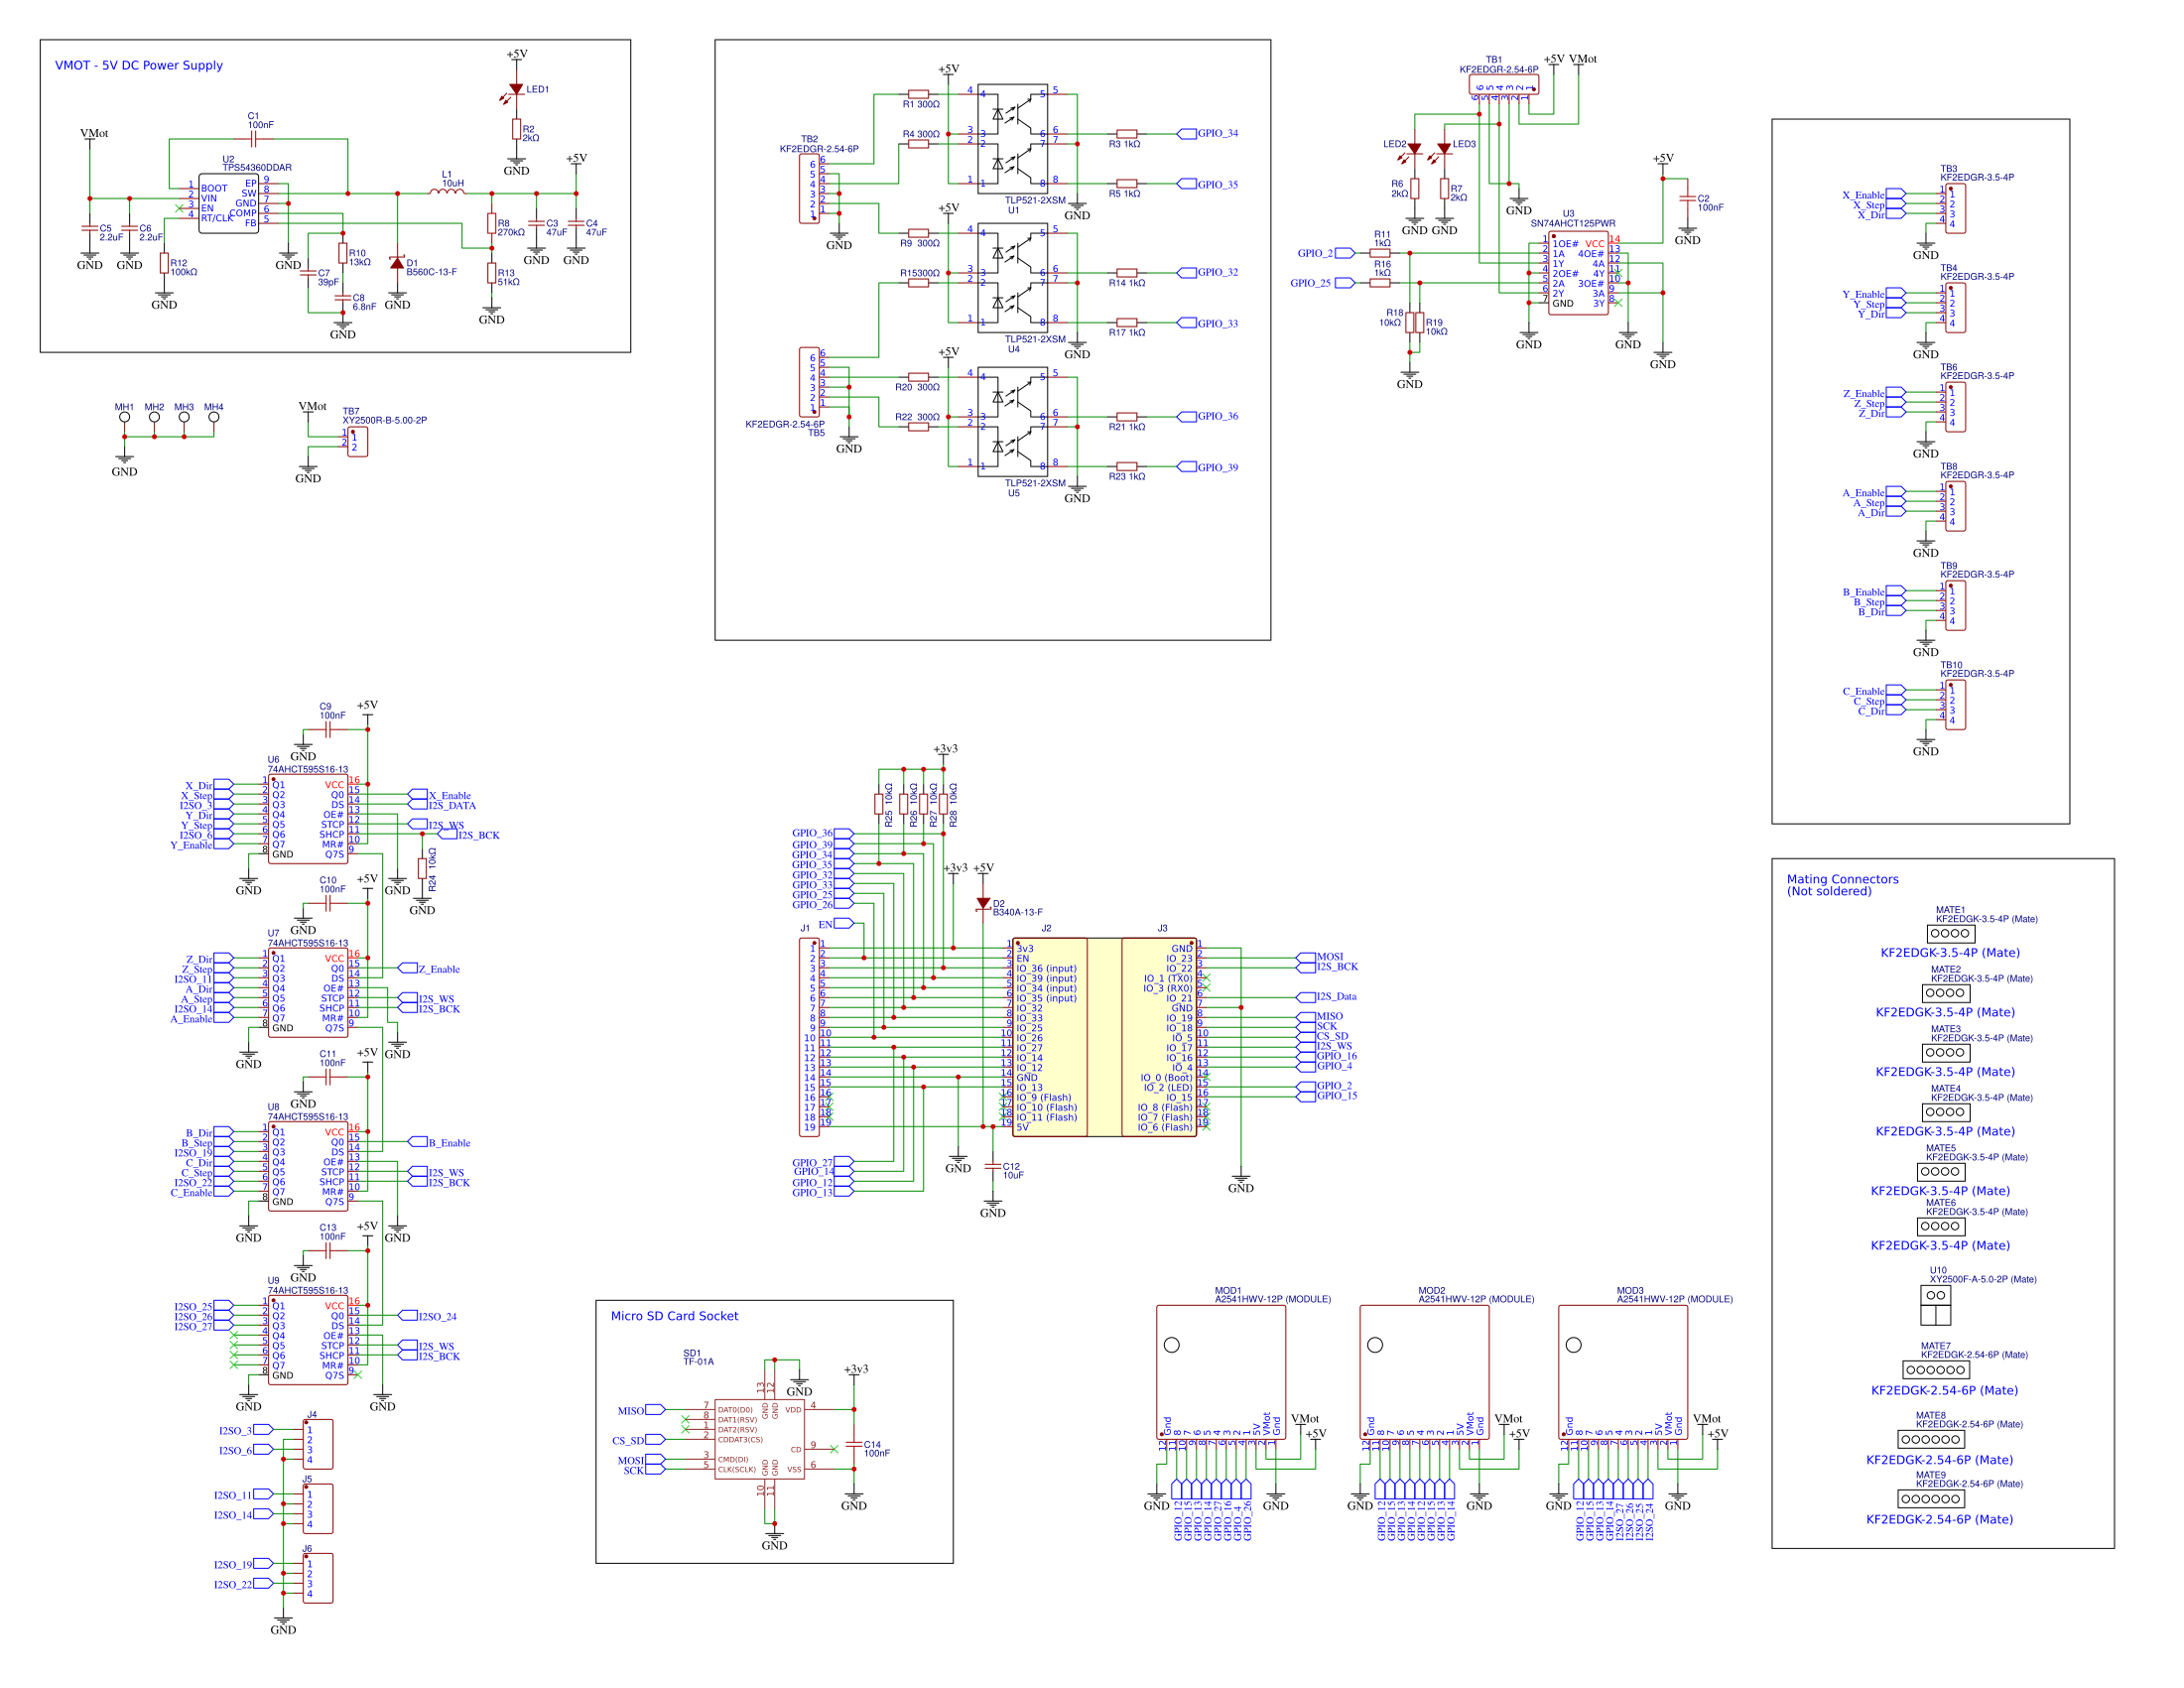Select the U5 TLP521-2XSM optocoupler

point(1013,422)
